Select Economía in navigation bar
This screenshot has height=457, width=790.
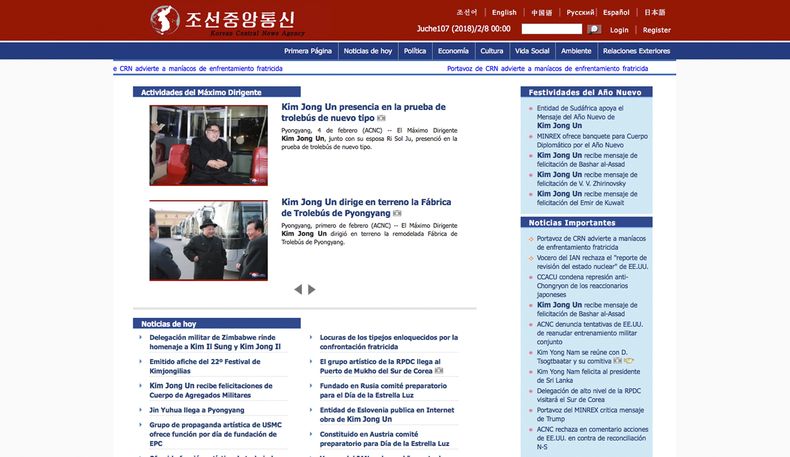click(x=453, y=50)
